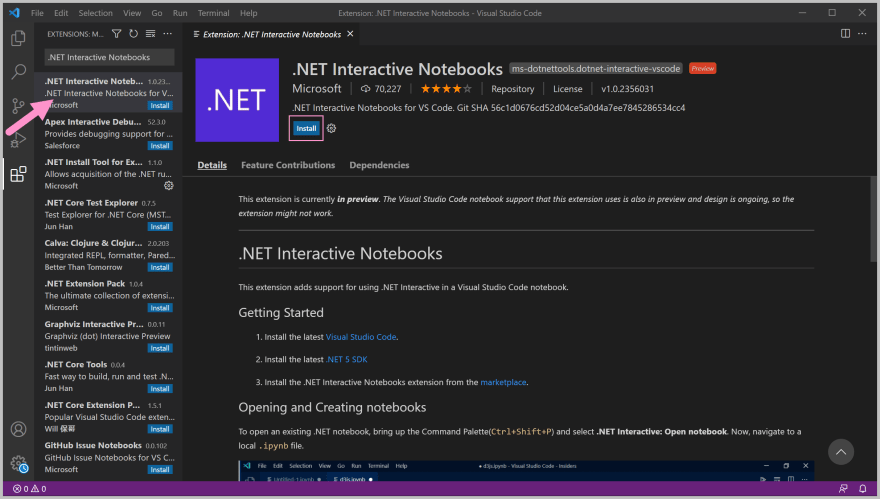This screenshot has width=880, height=499.
Task: Open manage gear next to Install button
Action: 331,129
